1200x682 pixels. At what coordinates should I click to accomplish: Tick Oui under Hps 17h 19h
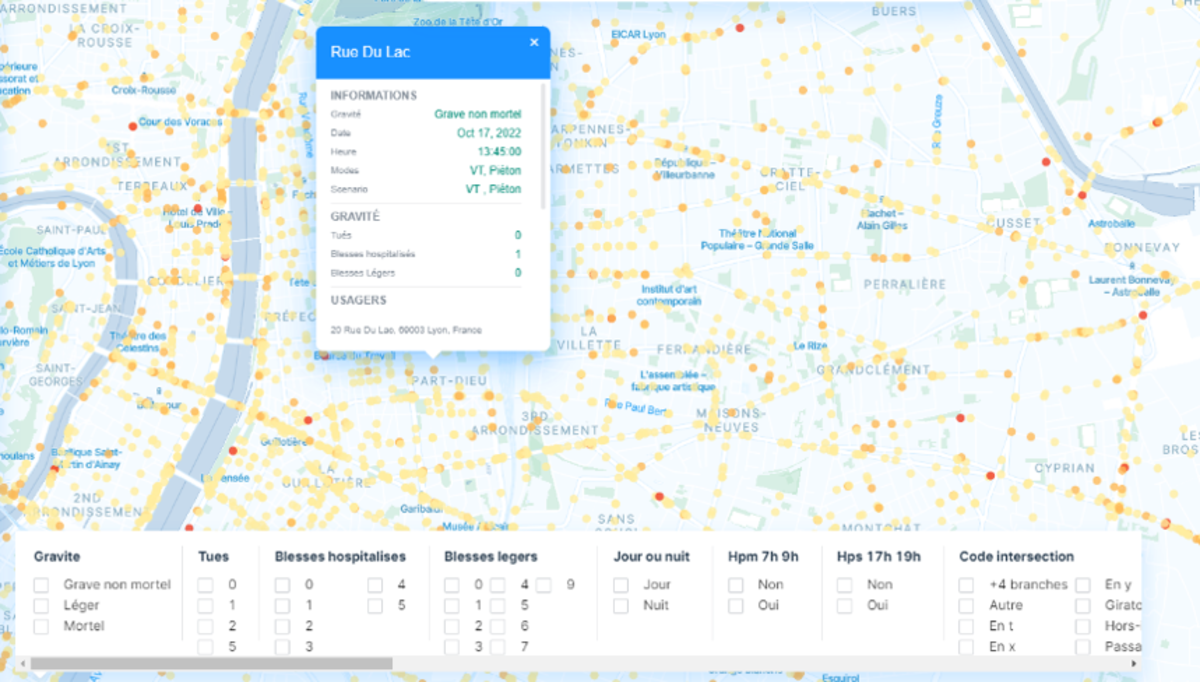pyautogui.click(x=845, y=606)
